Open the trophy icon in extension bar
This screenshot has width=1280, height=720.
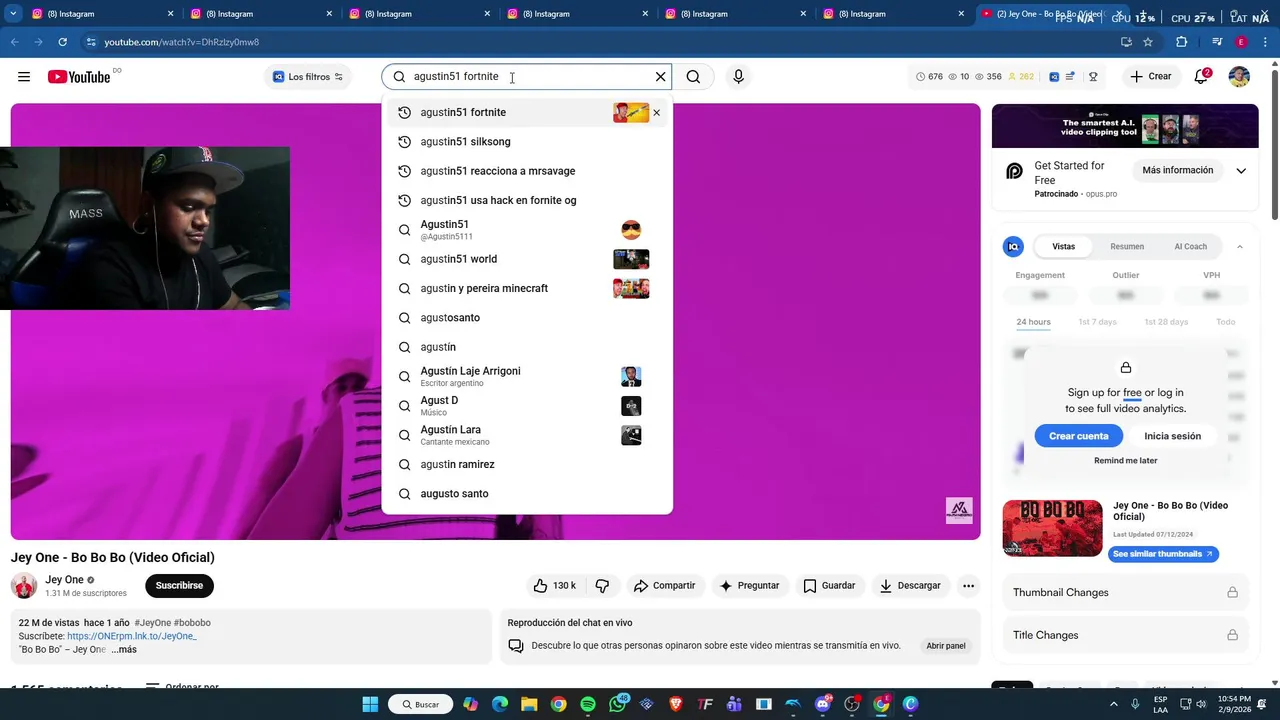tap(1093, 77)
